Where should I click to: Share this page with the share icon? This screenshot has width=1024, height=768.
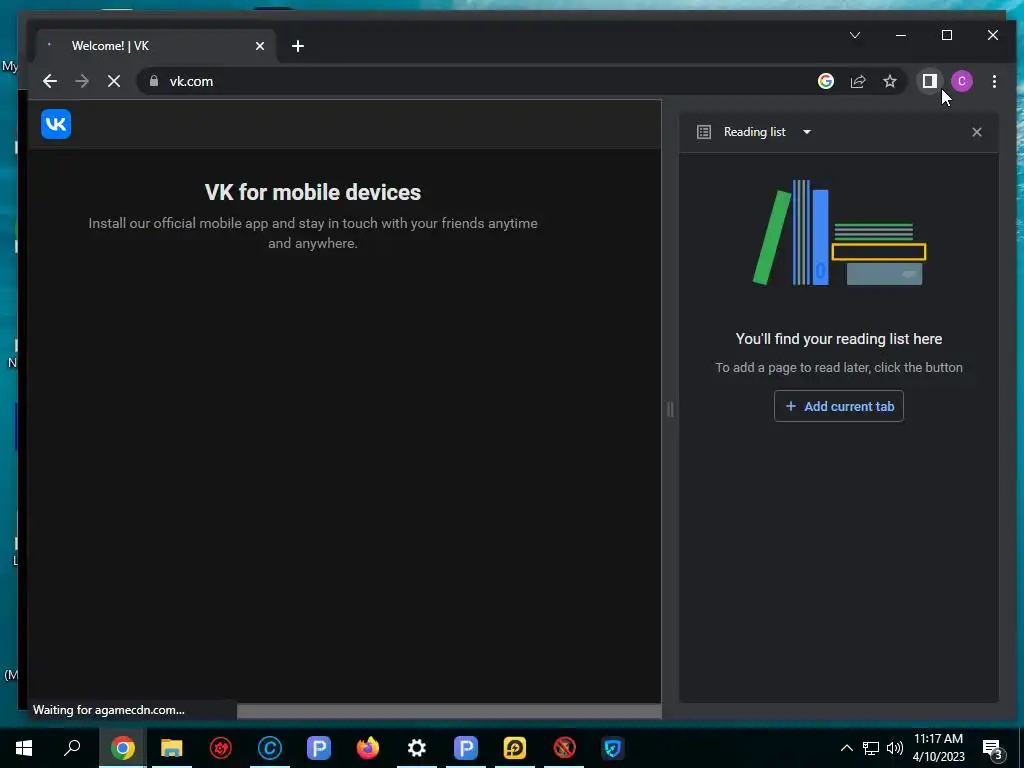(x=857, y=81)
